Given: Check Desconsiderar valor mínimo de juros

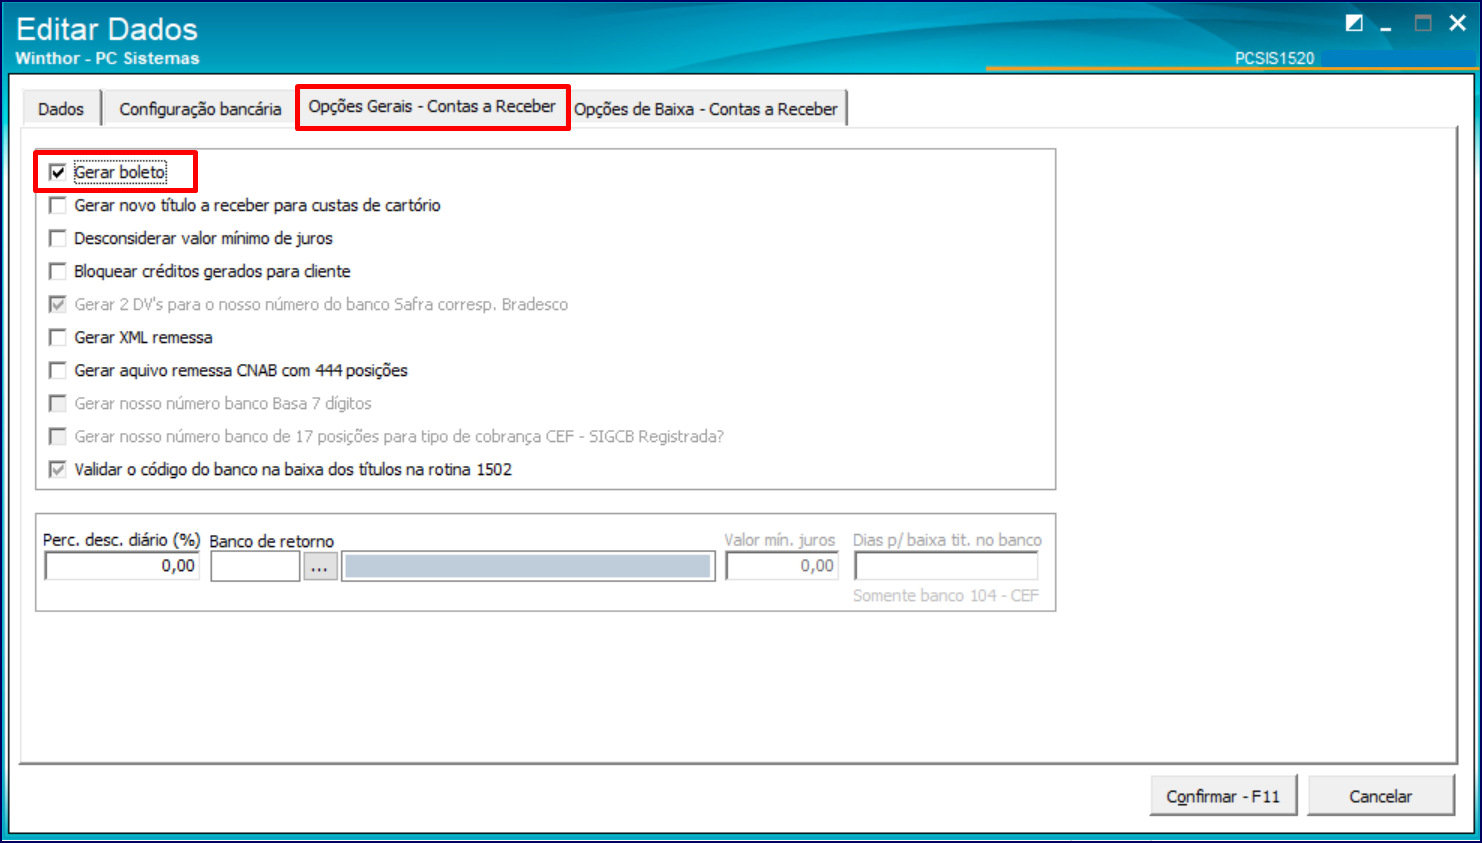Looking at the screenshot, I should [x=58, y=238].
